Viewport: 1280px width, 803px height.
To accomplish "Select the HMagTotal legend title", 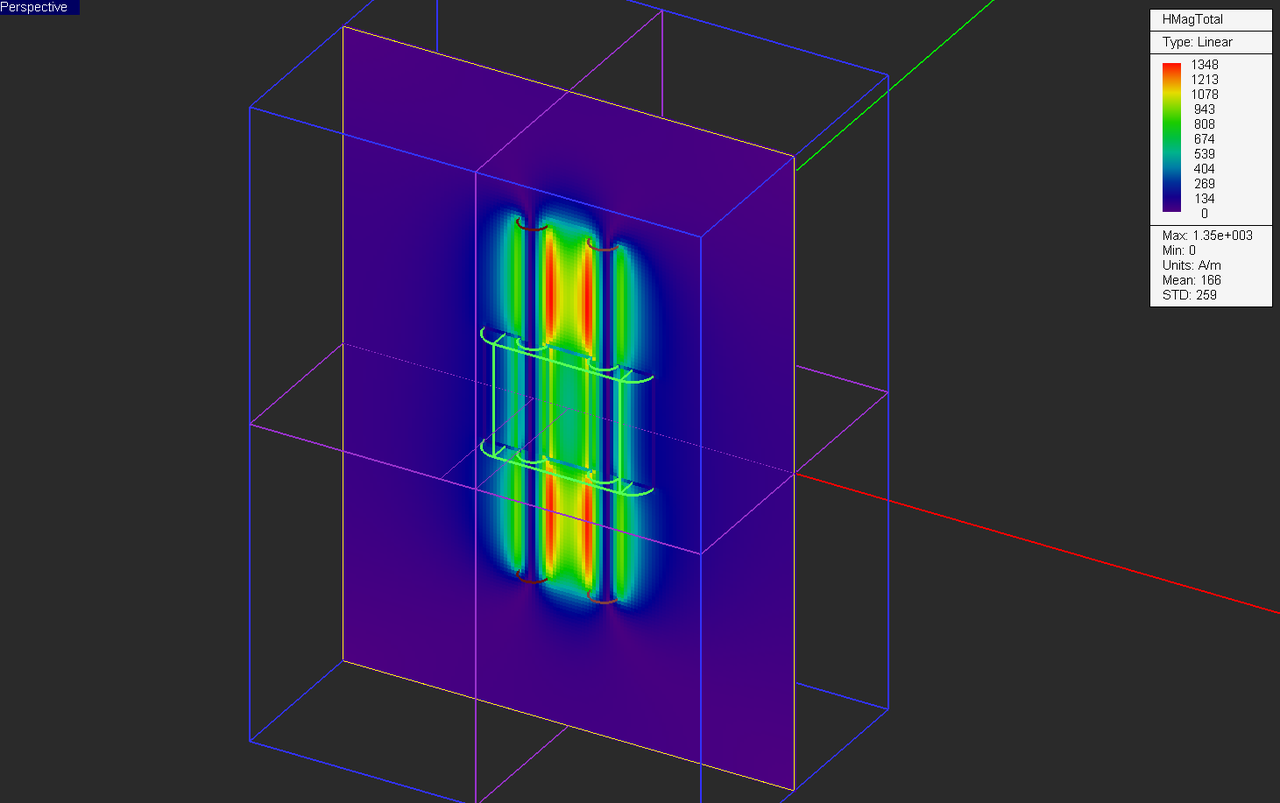I will pyautogui.click(x=1193, y=19).
